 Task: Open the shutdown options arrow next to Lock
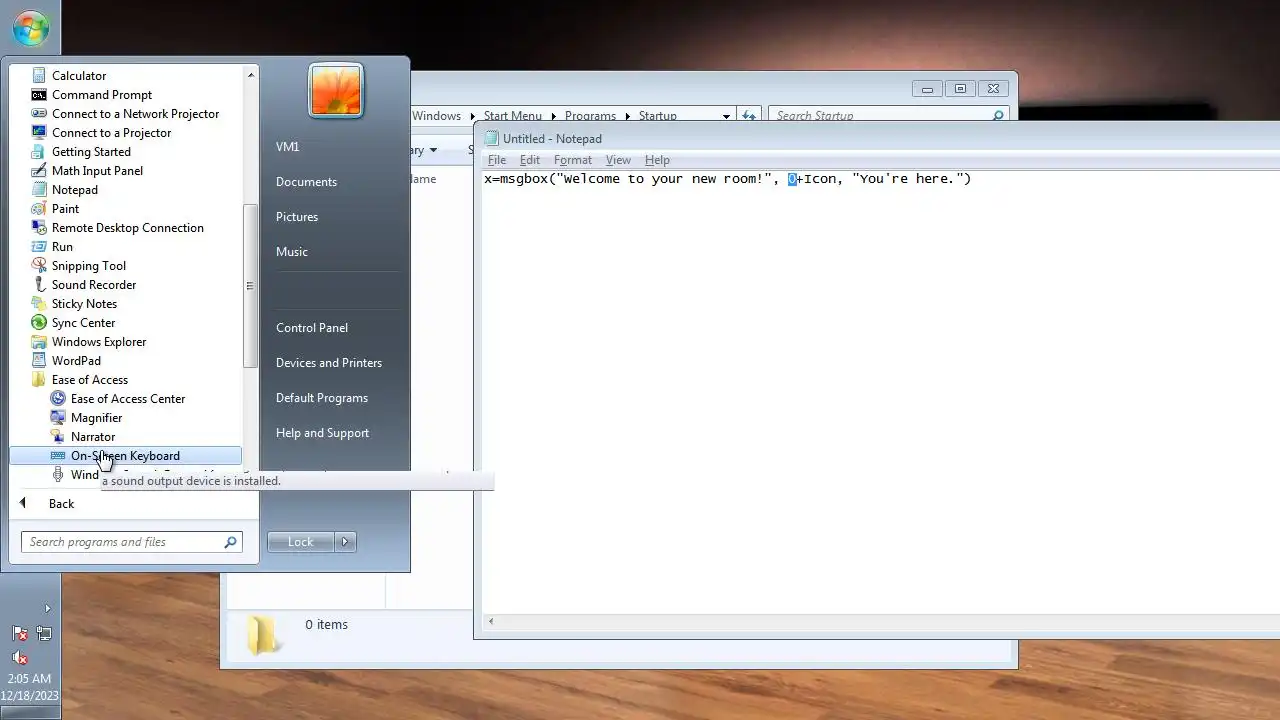345,542
